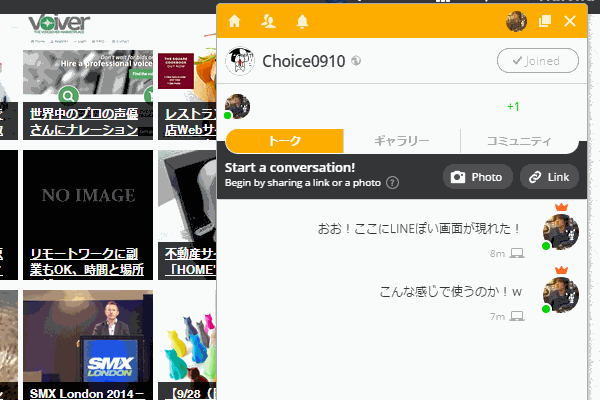This screenshot has width=600, height=400.
Task: Pop out the chat window icon
Action: point(545,21)
